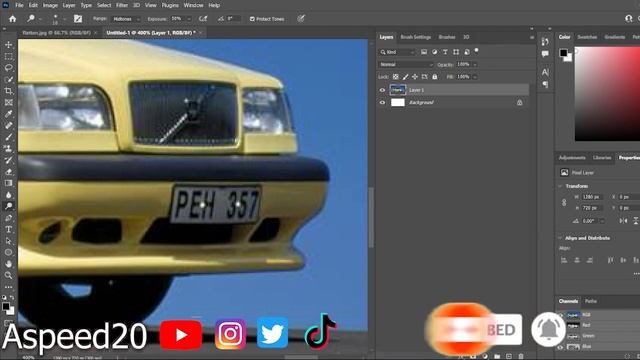This screenshot has width=640, height=360.
Task: Select the Lasso tool
Action: [9, 68]
